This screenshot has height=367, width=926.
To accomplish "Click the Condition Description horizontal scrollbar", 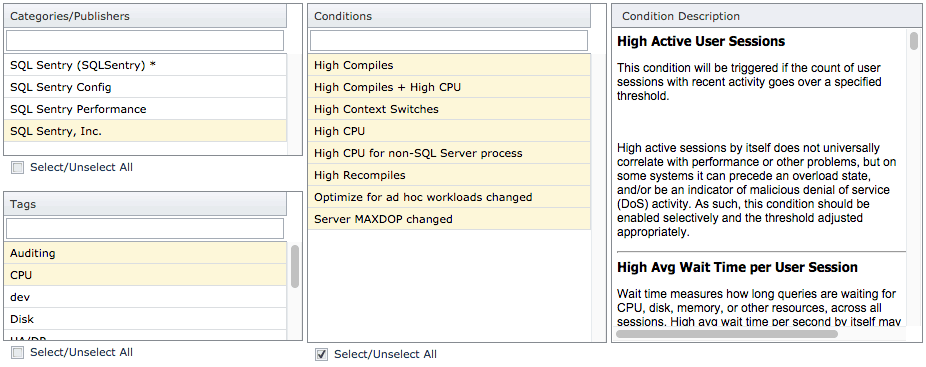I will click(726, 334).
